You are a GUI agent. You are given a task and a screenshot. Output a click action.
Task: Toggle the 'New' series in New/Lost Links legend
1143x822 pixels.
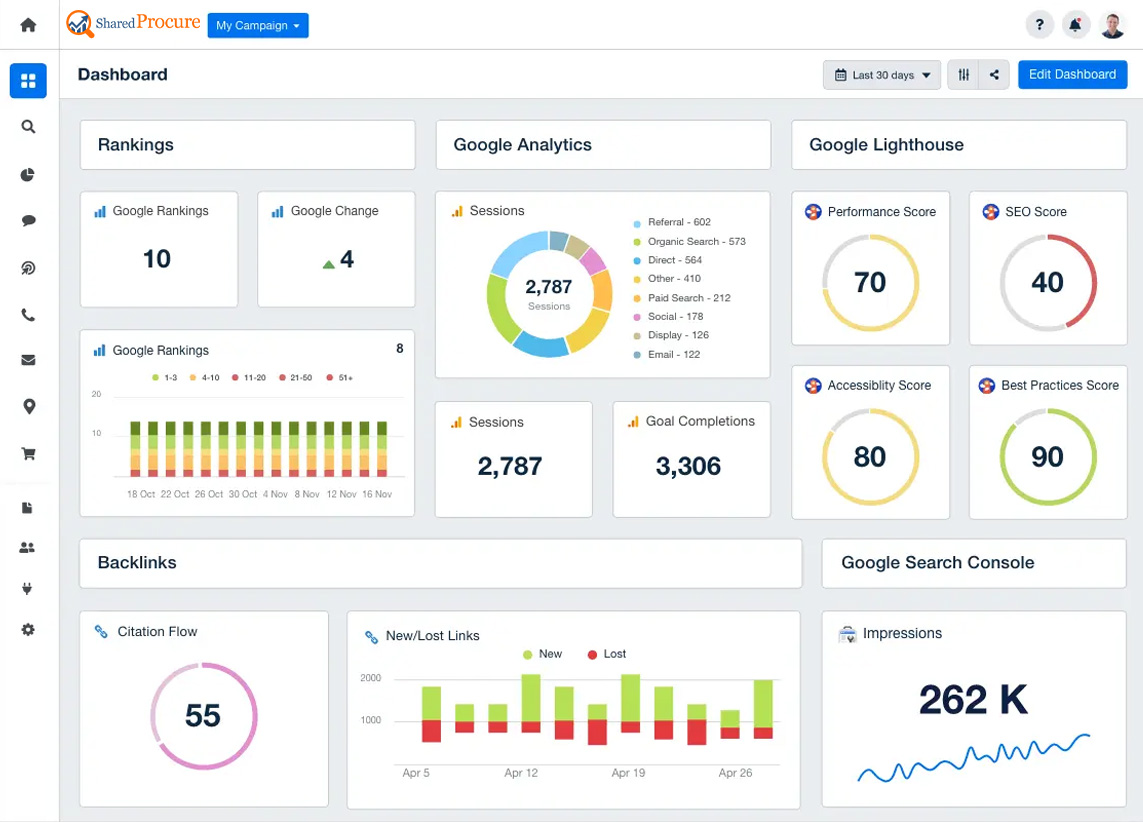pos(542,654)
